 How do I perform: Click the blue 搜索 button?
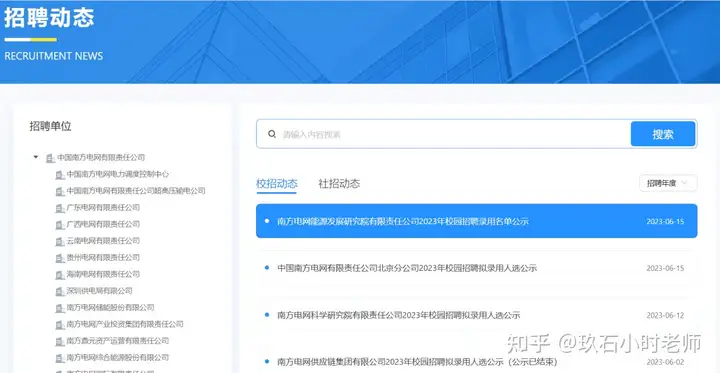[x=663, y=134]
